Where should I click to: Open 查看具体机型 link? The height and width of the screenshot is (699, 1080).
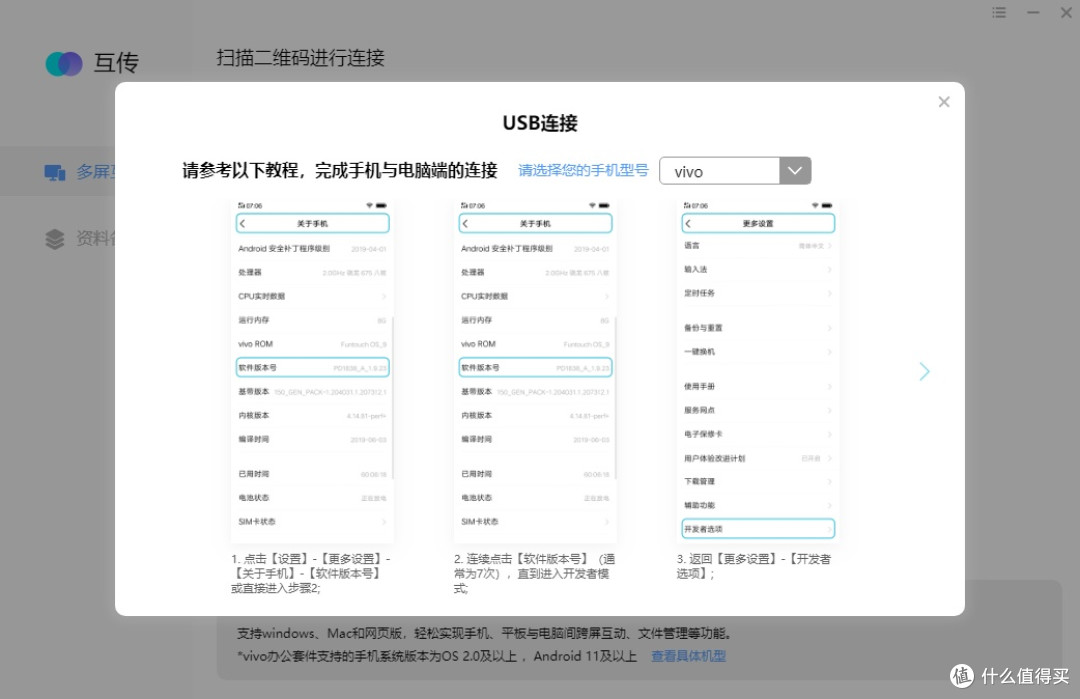coord(688,656)
